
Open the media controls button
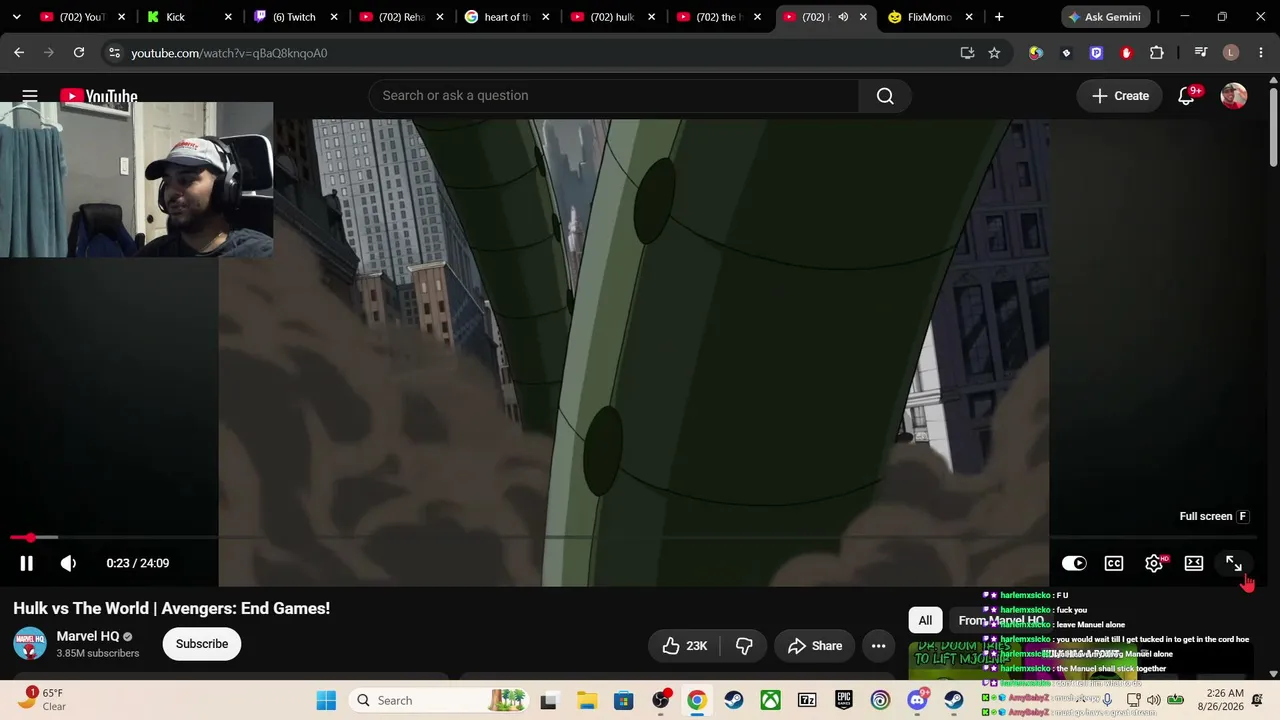1201,53
